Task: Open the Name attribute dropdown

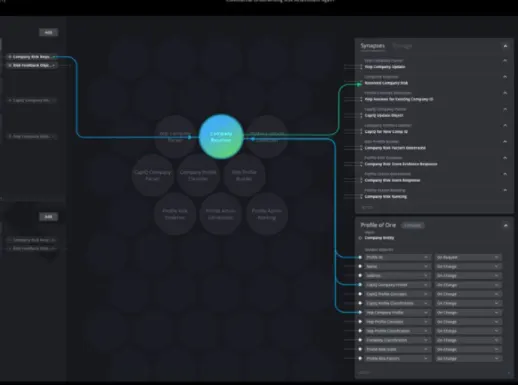Action: tap(397, 266)
